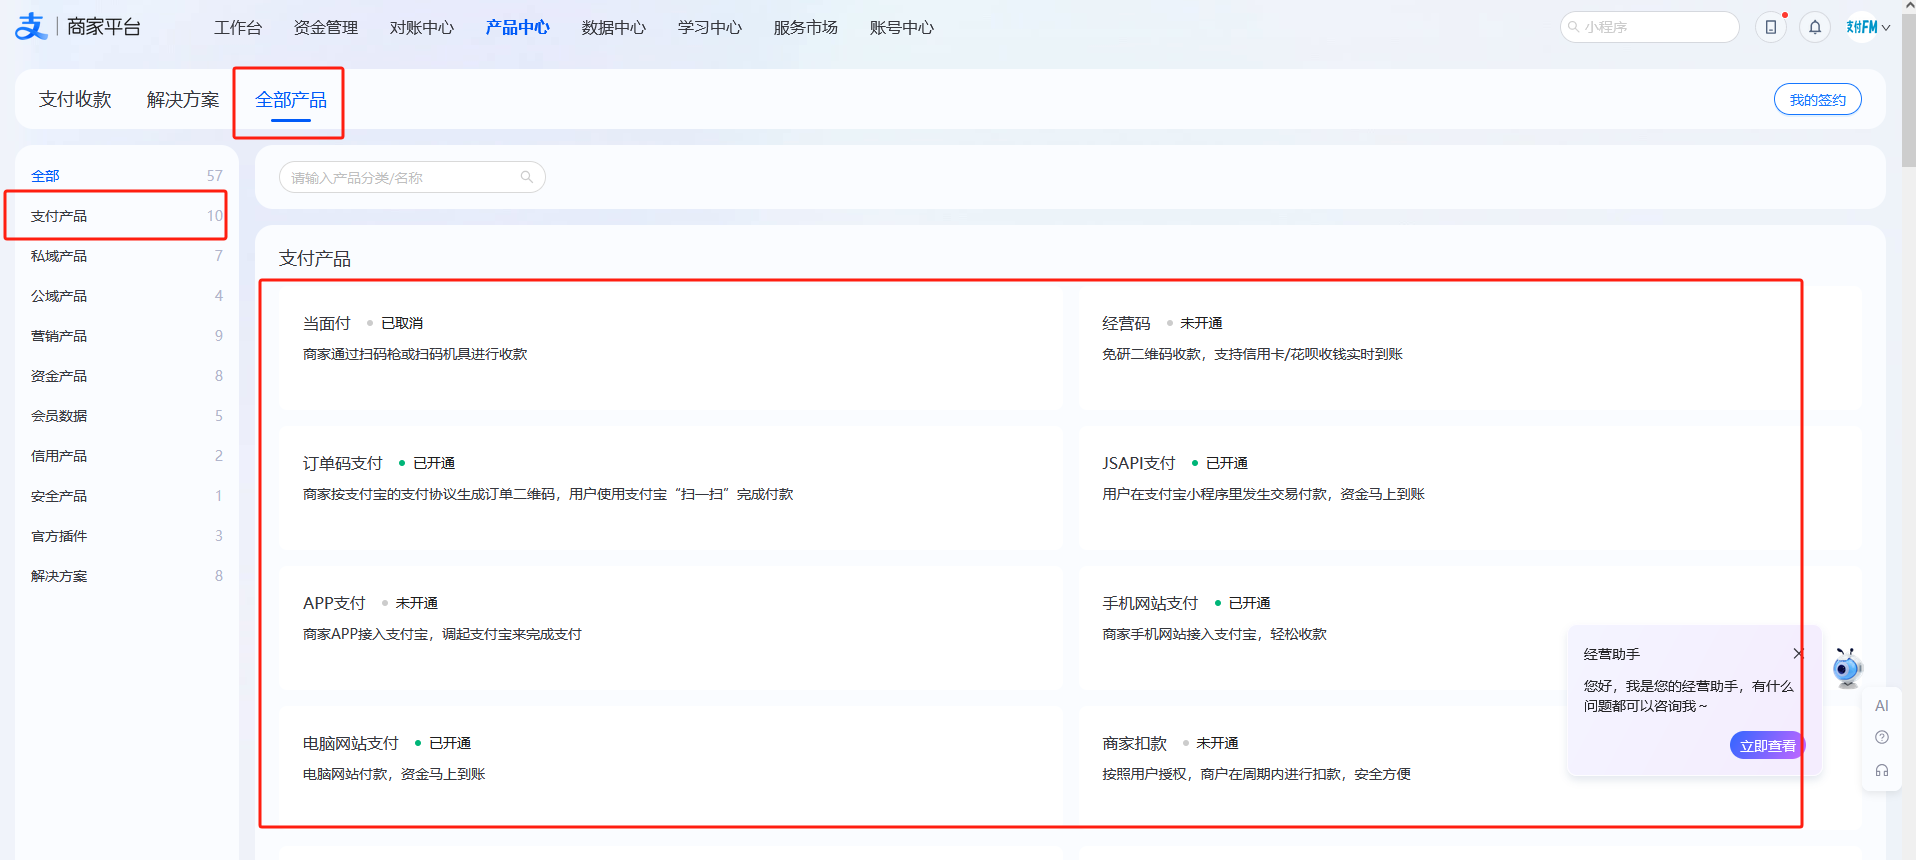The image size is (1916, 860).
Task: Open the 当面付 product card
Action: click(x=671, y=348)
